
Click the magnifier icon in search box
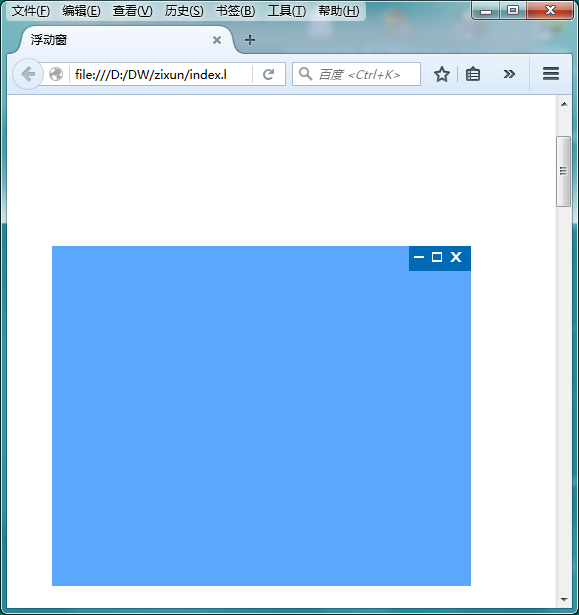click(x=305, y=74)
